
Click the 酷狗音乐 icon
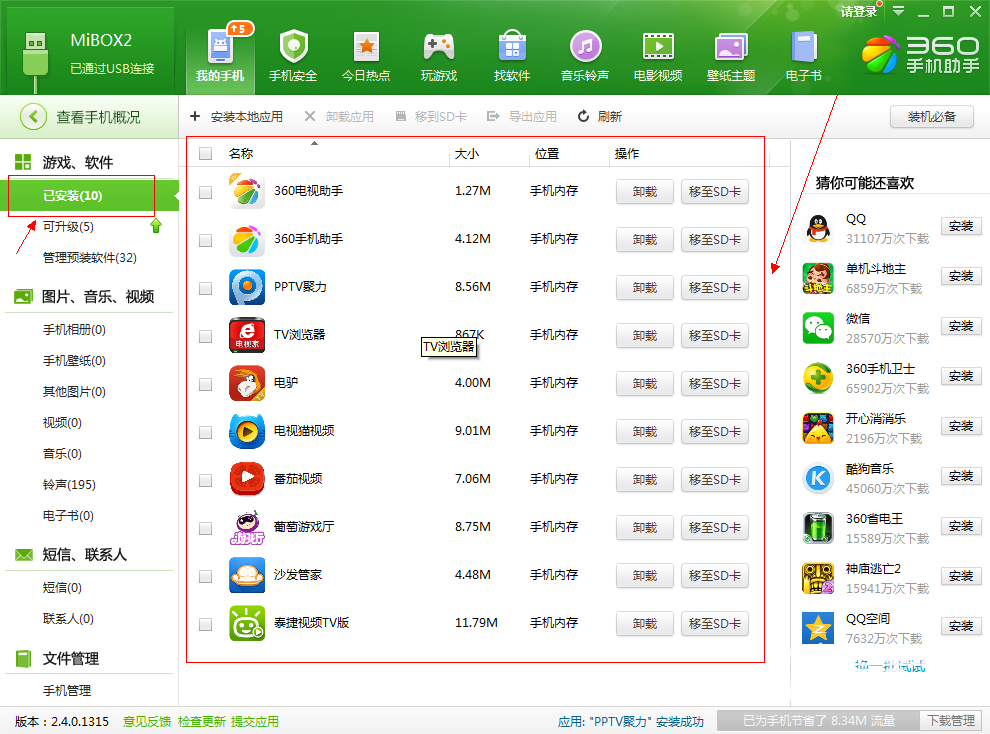818,478
